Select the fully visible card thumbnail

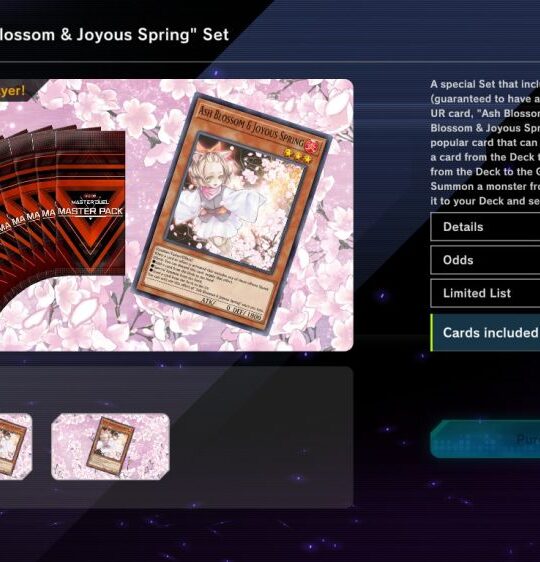point(110,446)
